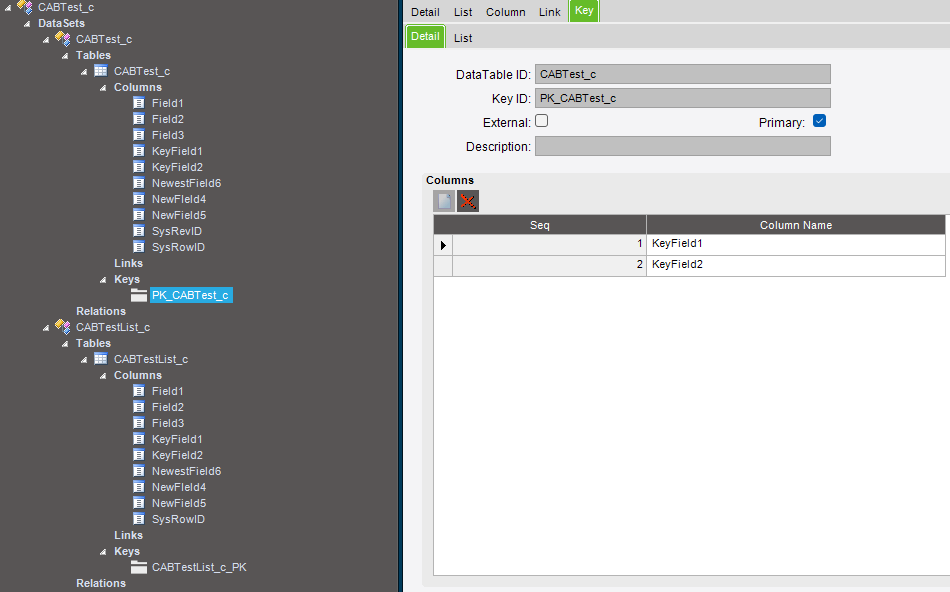
Task: Toggle the Primary checkbox
Action: pos(819,121)
